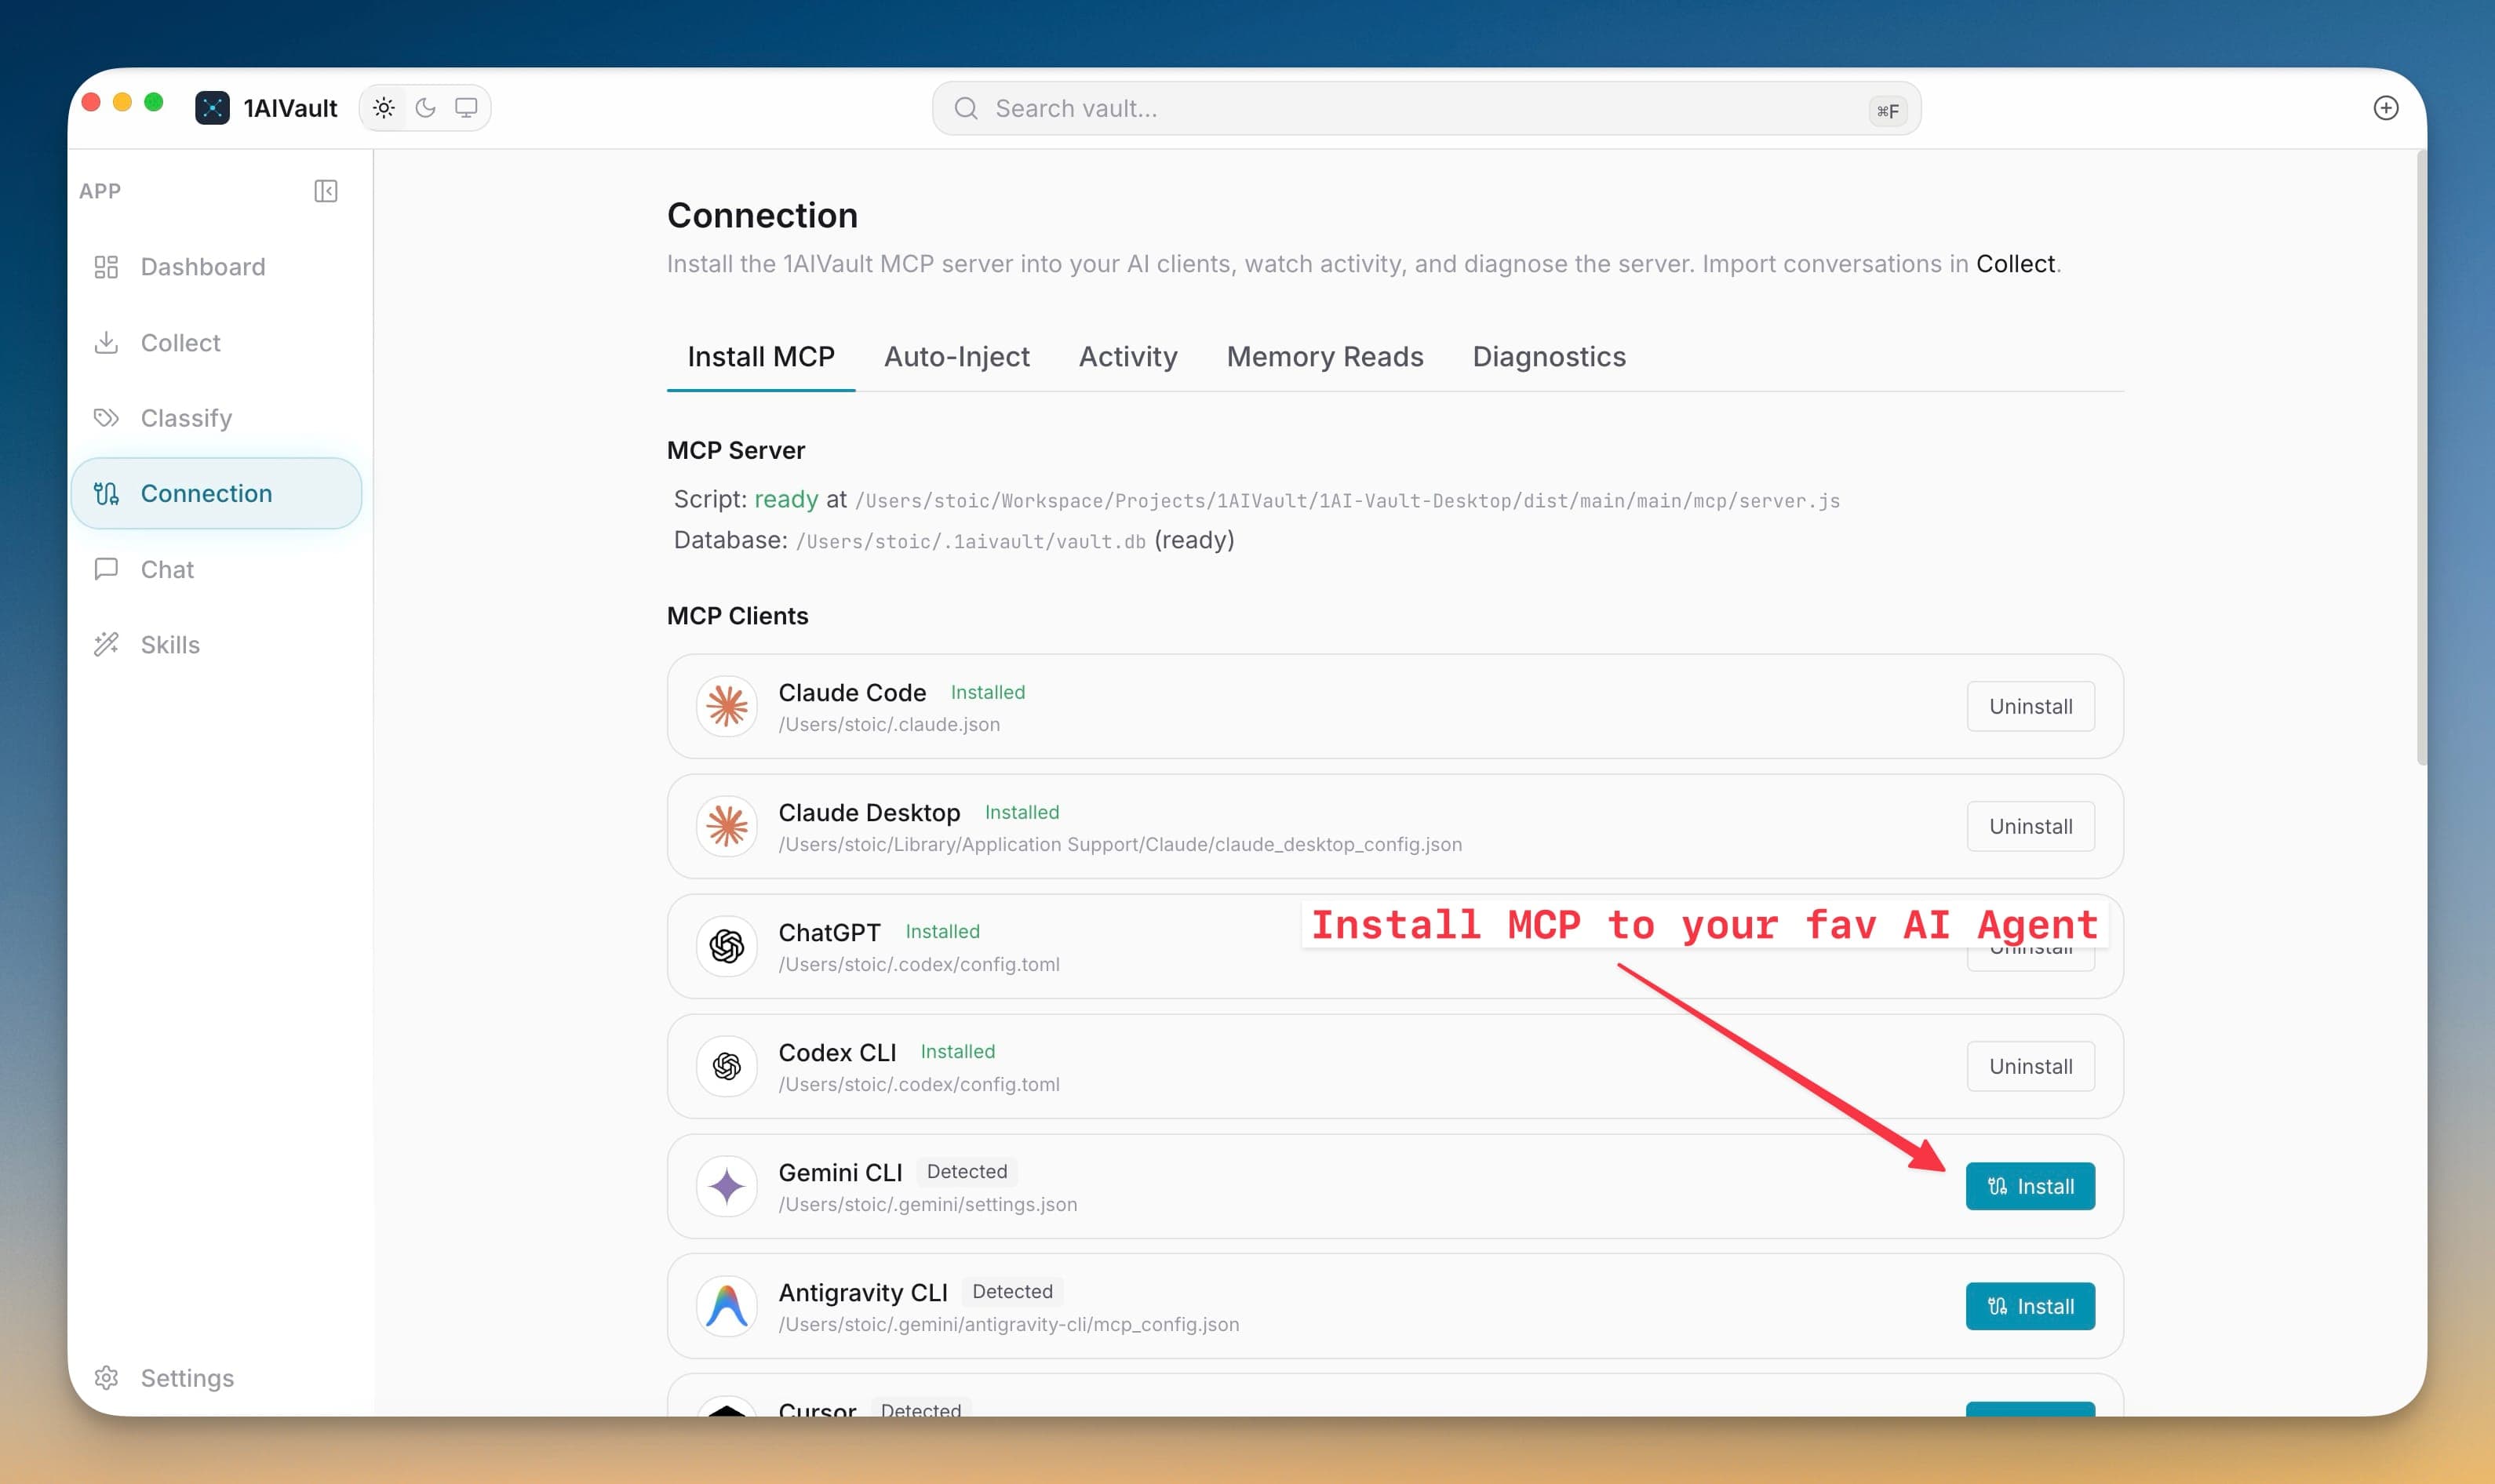
Task: Click the Claude Code logo icon
Action: [727, 706]
